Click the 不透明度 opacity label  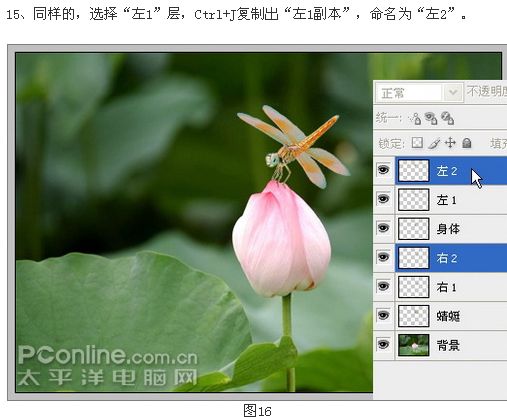(487, 91)
